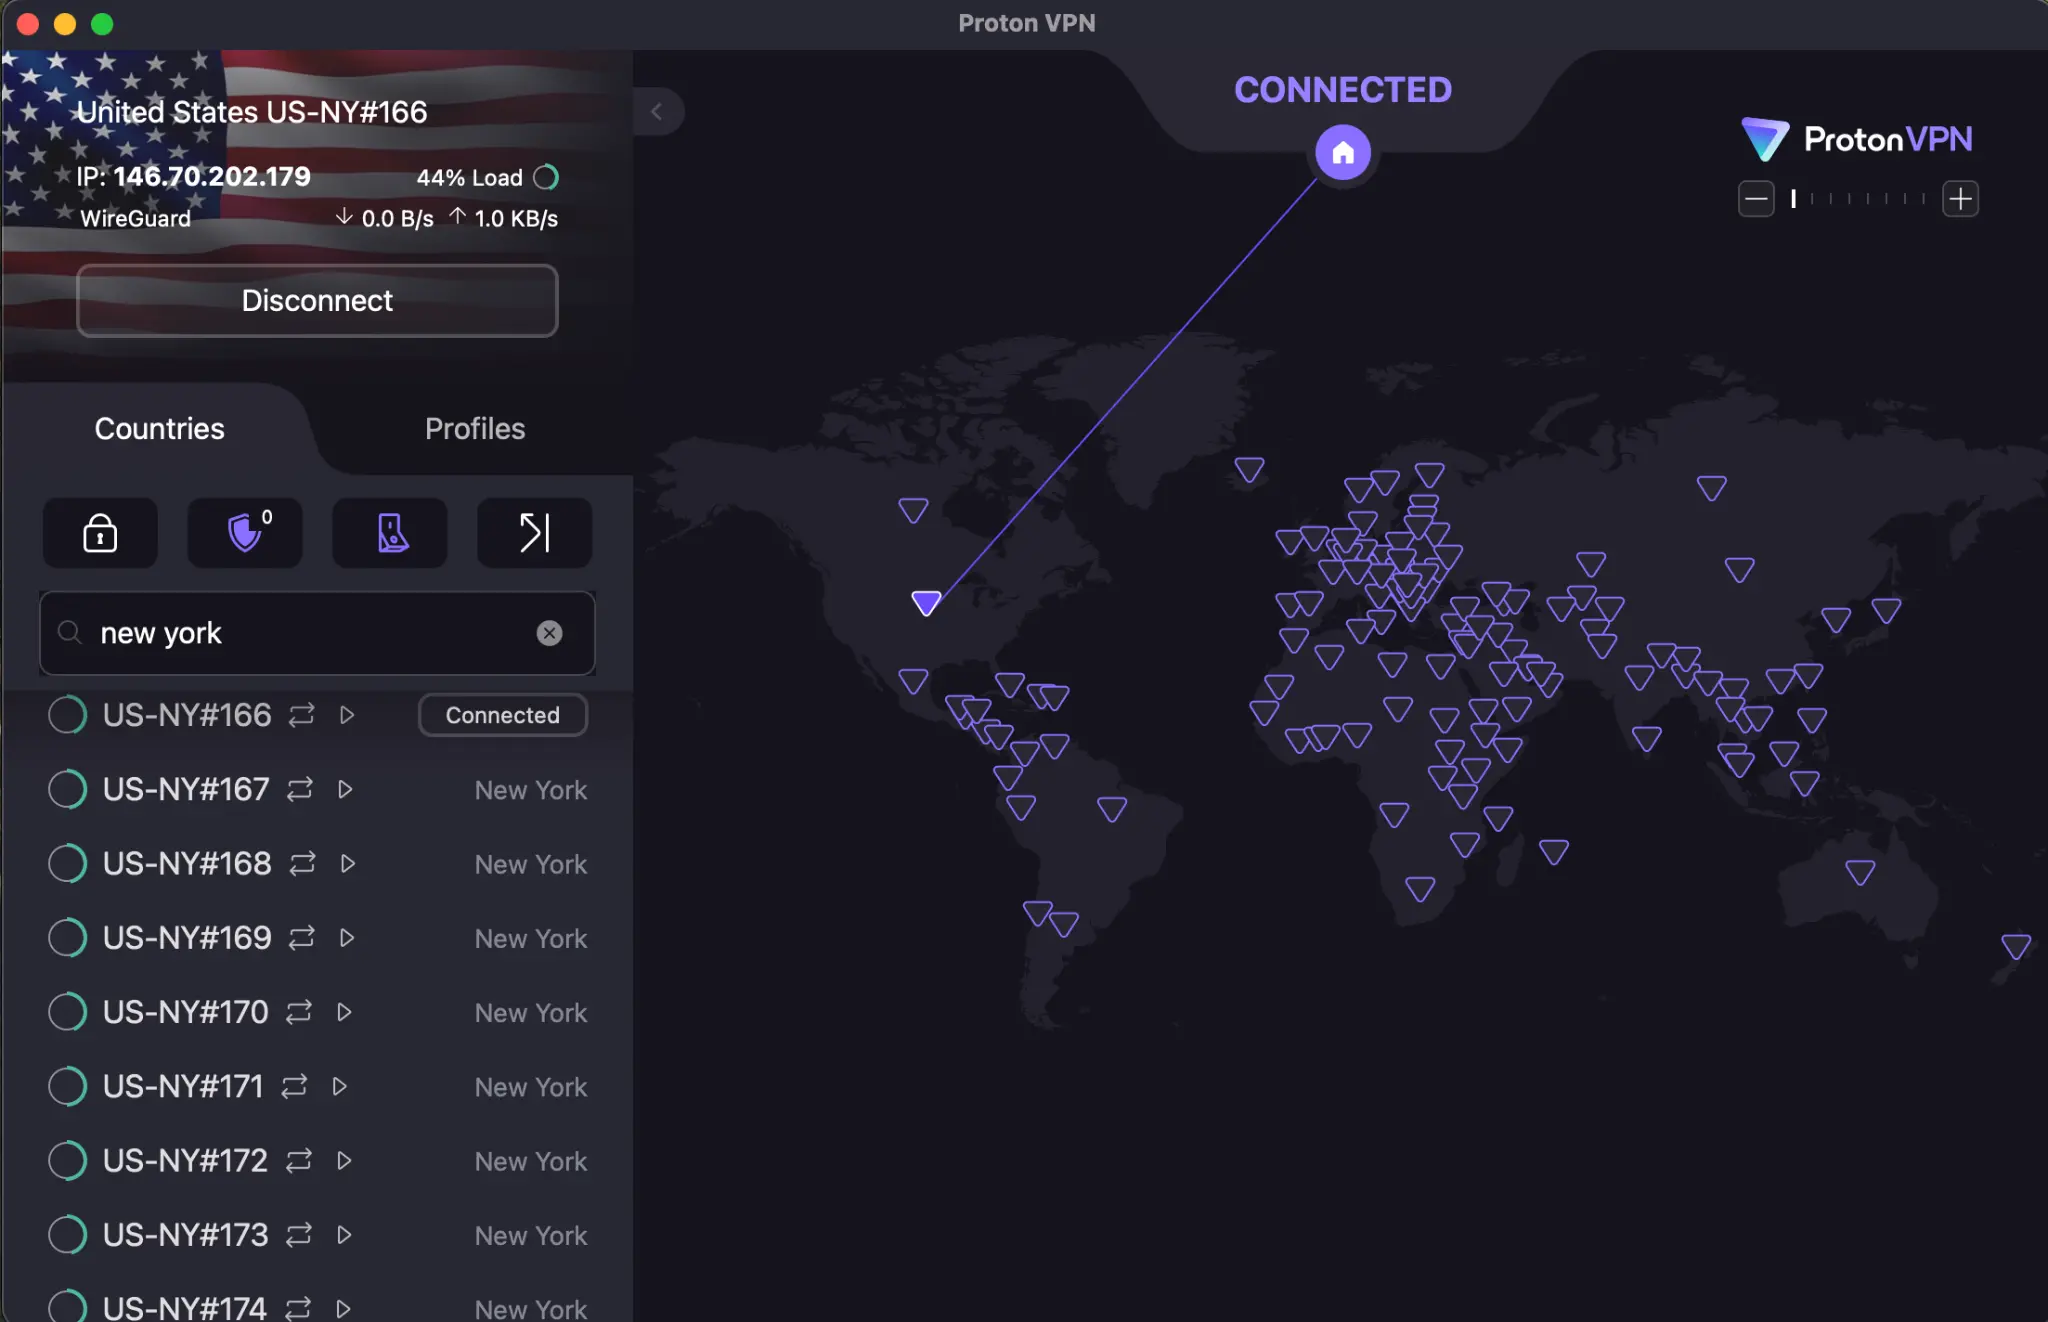Switch to the Profiles tab
2048x1322 pixels.
click(474, 428)
